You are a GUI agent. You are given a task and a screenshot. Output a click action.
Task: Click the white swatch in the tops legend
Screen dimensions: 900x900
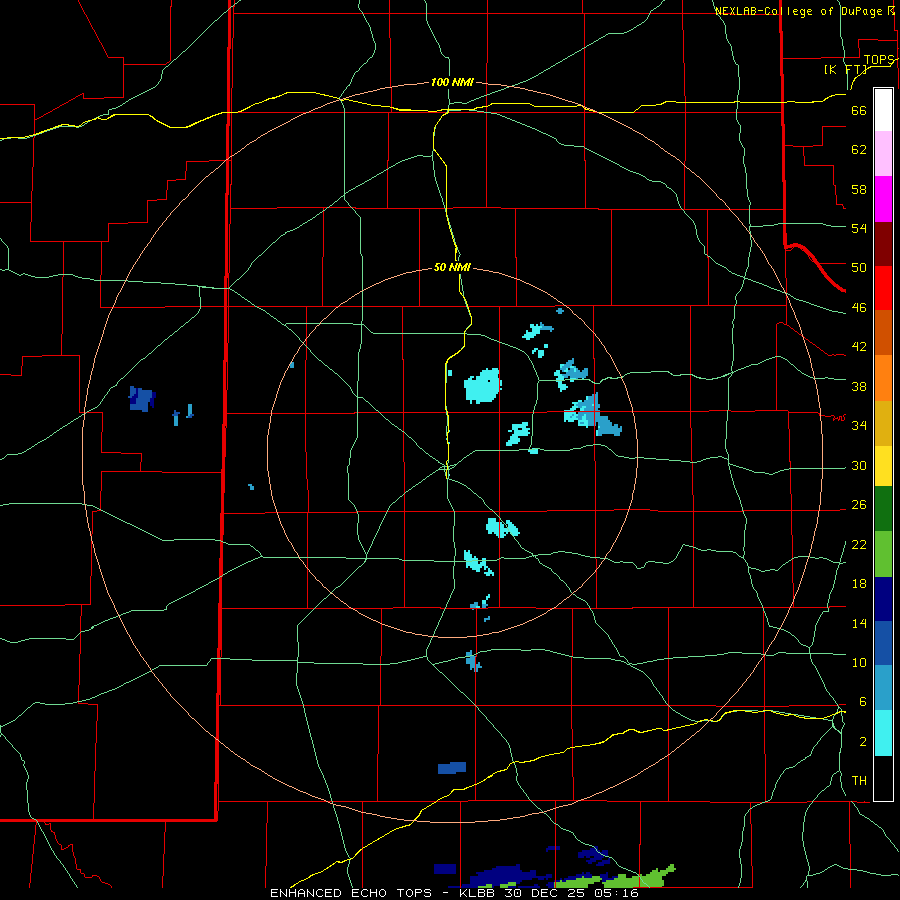pos(883,110)
